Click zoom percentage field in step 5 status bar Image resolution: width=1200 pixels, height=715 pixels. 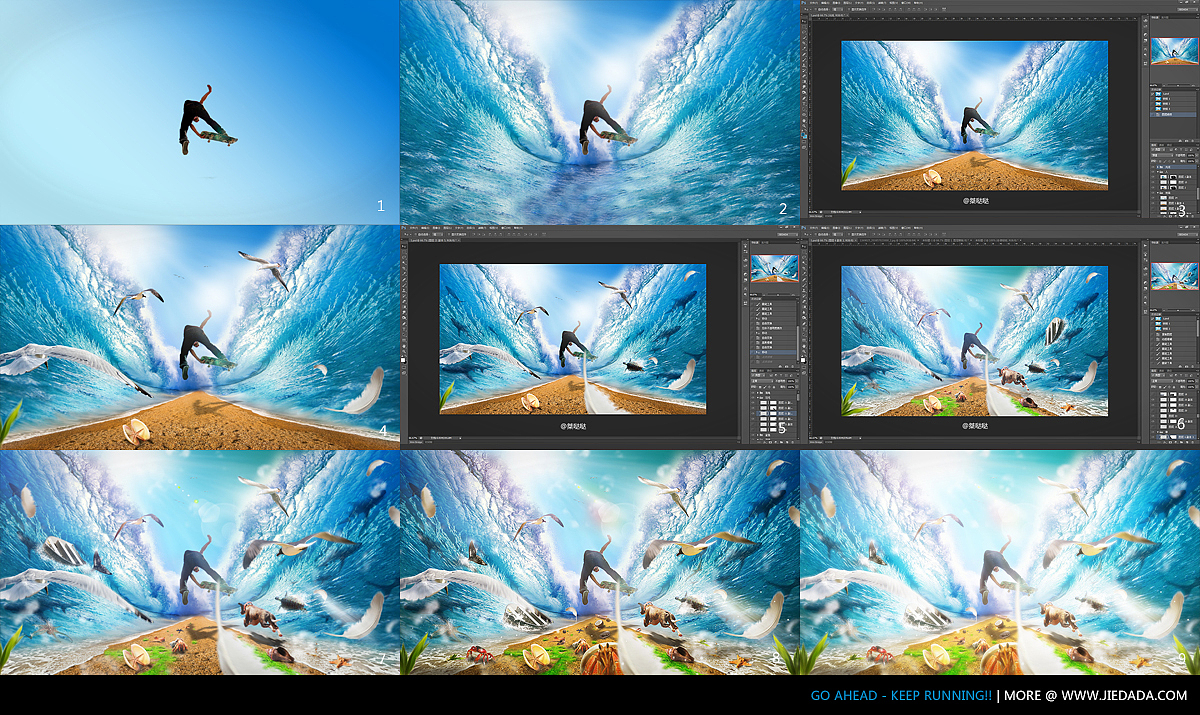(x=413, y=437)
